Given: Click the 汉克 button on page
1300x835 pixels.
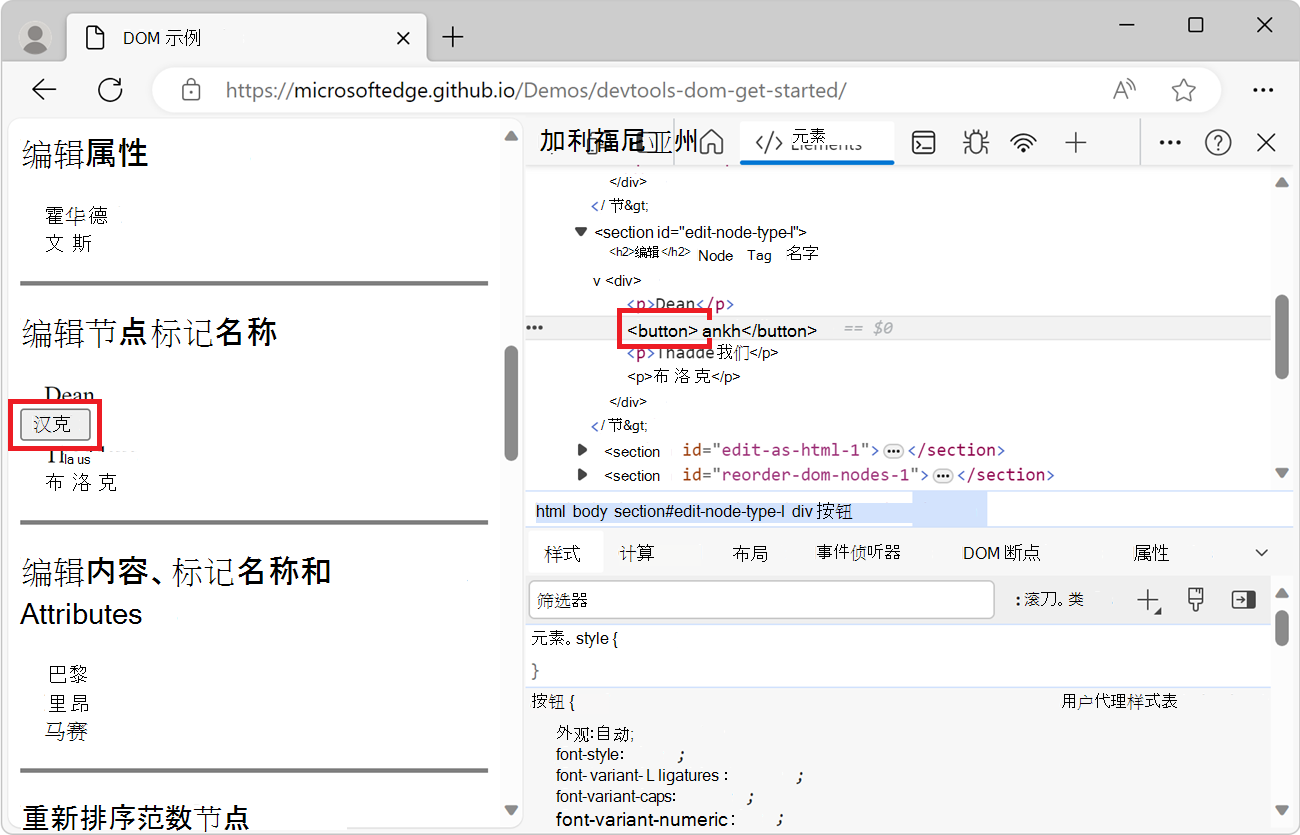Looking at the screenshot, I should point(55,425).
